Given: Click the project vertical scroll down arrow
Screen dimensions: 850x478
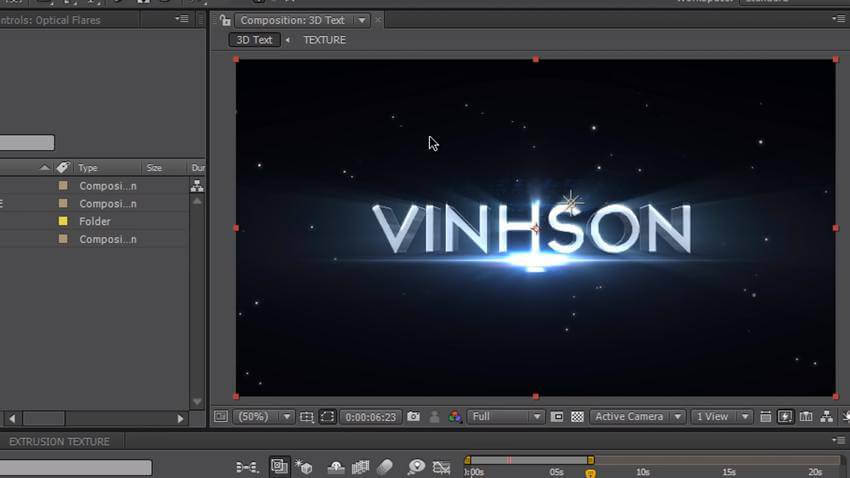Looking at the screenshot, I should click(x=197, y=402).
